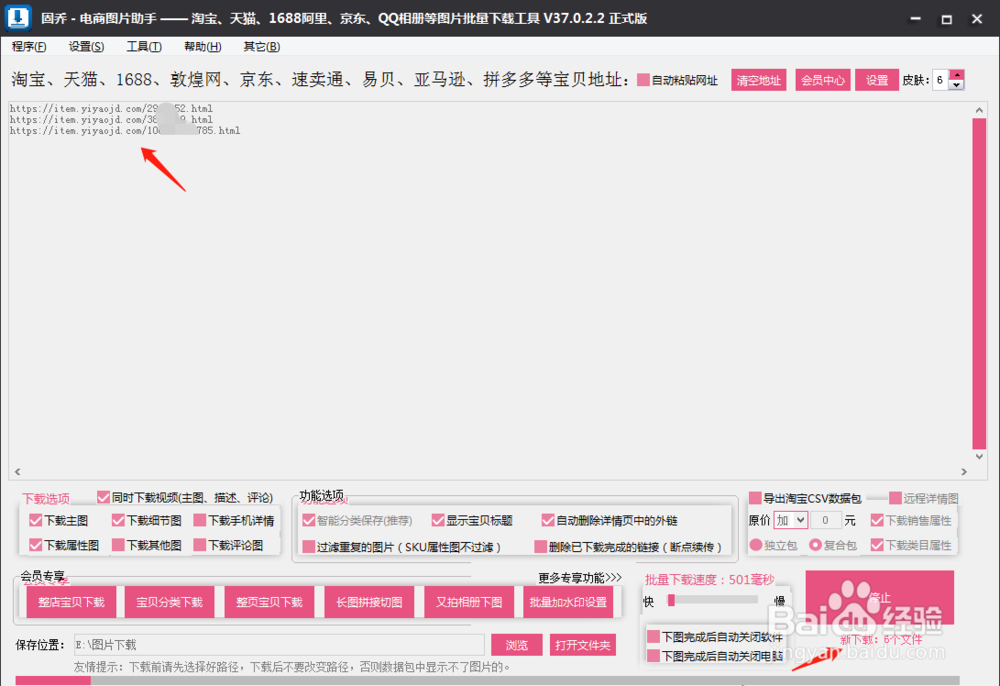1000x686 pixels.
Task: Enable 下载评论图 checkbox
Action: click(200, 544)
